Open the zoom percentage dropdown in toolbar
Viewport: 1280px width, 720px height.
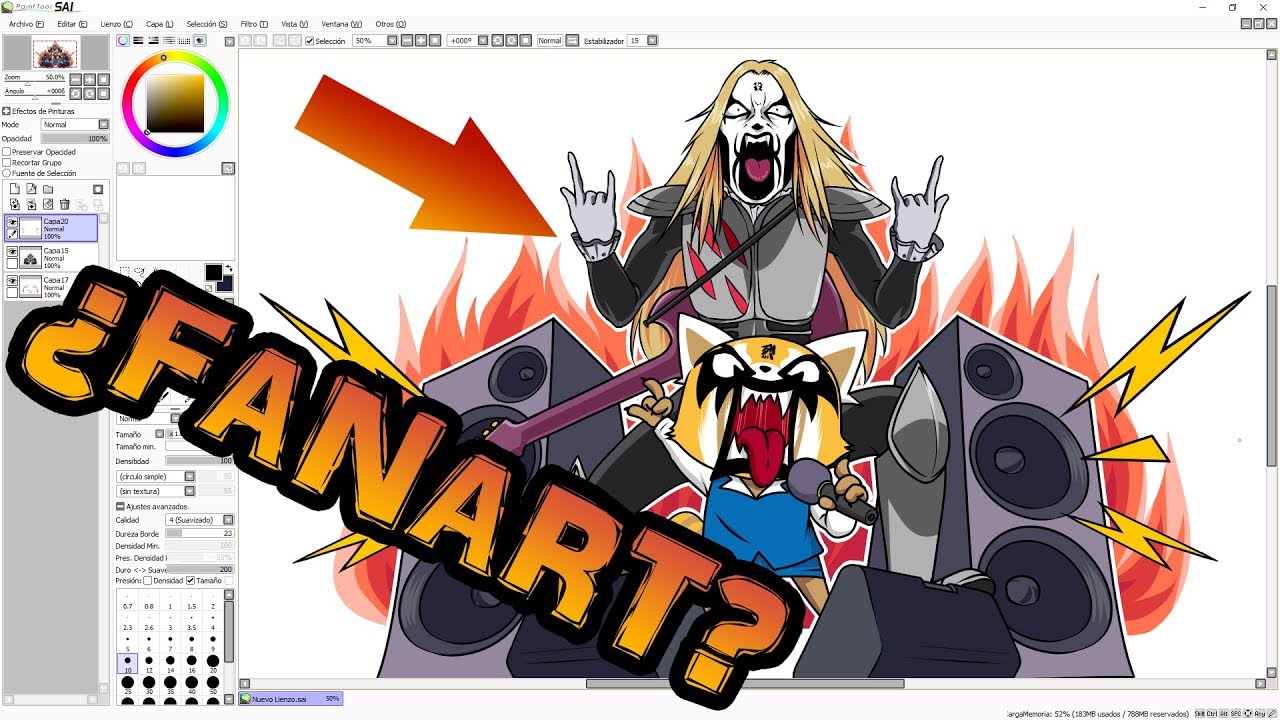392,40
